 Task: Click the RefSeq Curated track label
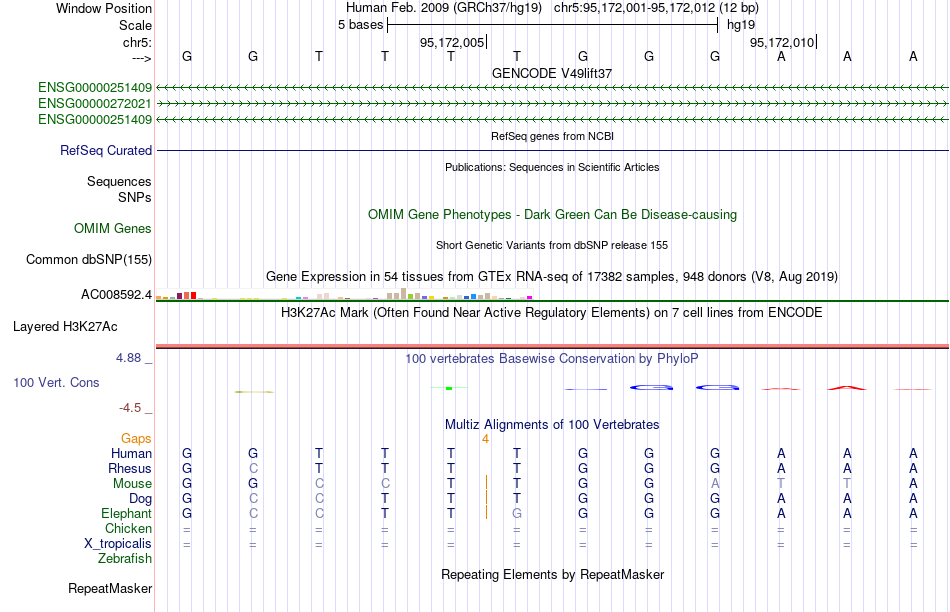click(106, 150)
